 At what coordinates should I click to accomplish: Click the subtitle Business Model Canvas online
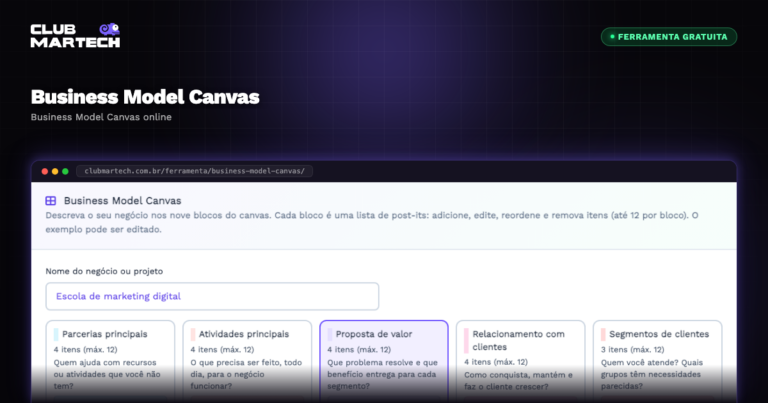coord(101,117)
